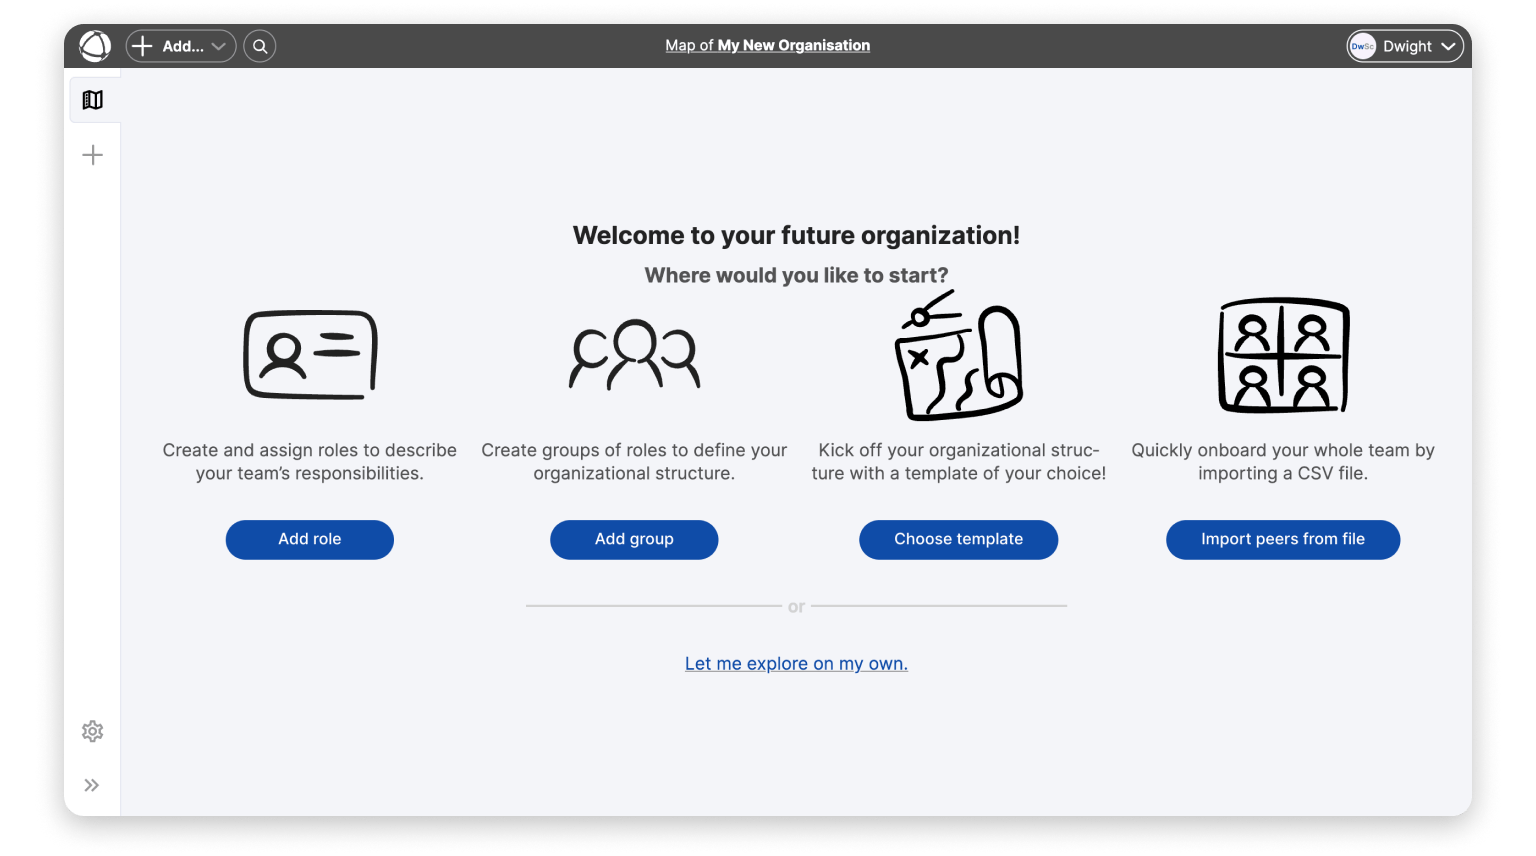The width and height of the screenshot is (1536, 856).
Task: Open search with the magnifier icon
Action: tap(260, 46)
